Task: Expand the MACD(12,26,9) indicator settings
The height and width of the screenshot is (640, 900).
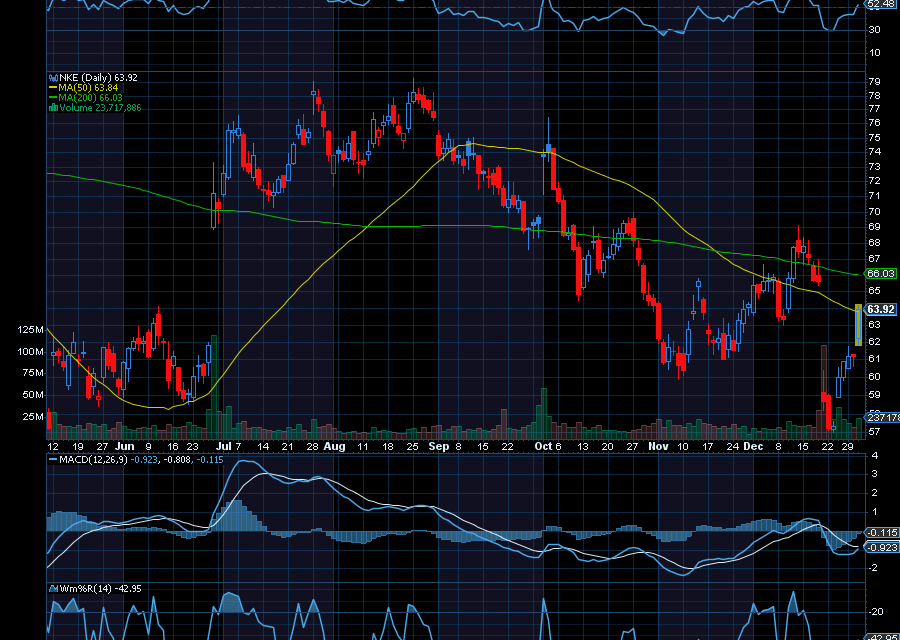Action: [x=93, y=459]
